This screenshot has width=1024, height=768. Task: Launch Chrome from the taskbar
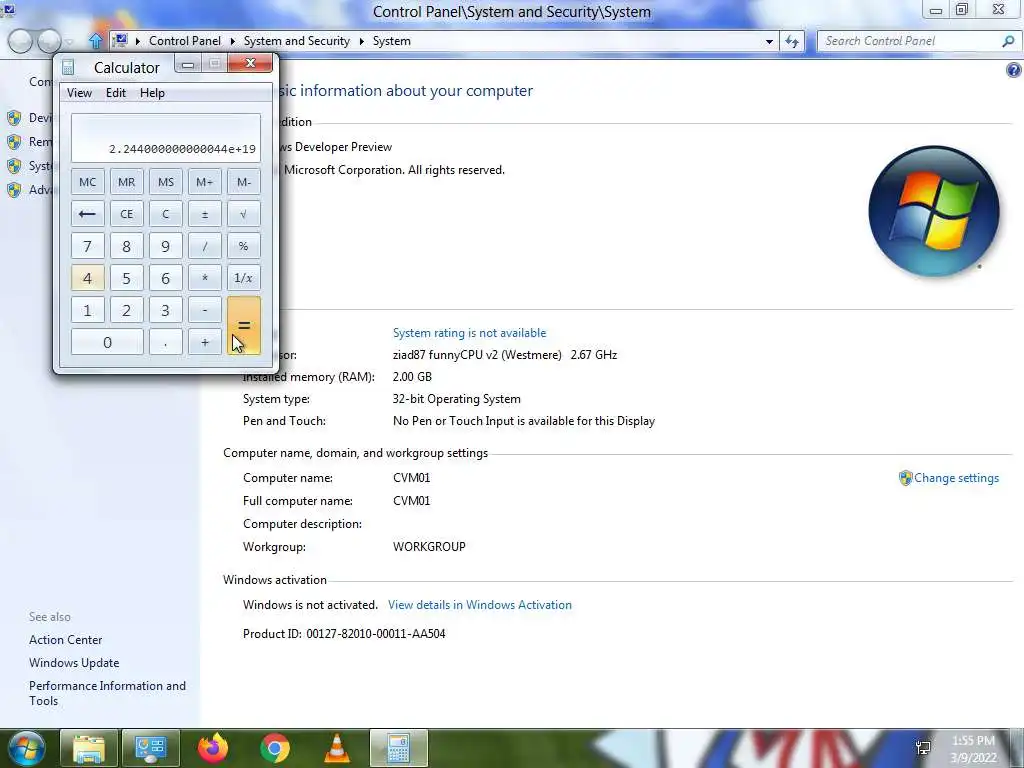(275, 748)
